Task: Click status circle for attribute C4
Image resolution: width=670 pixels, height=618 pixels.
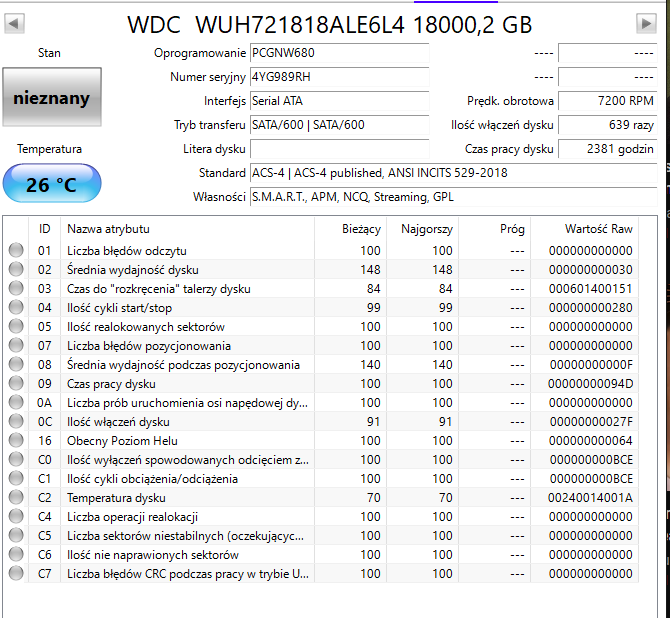Action: pyautogui.click(x=16, y=516)
